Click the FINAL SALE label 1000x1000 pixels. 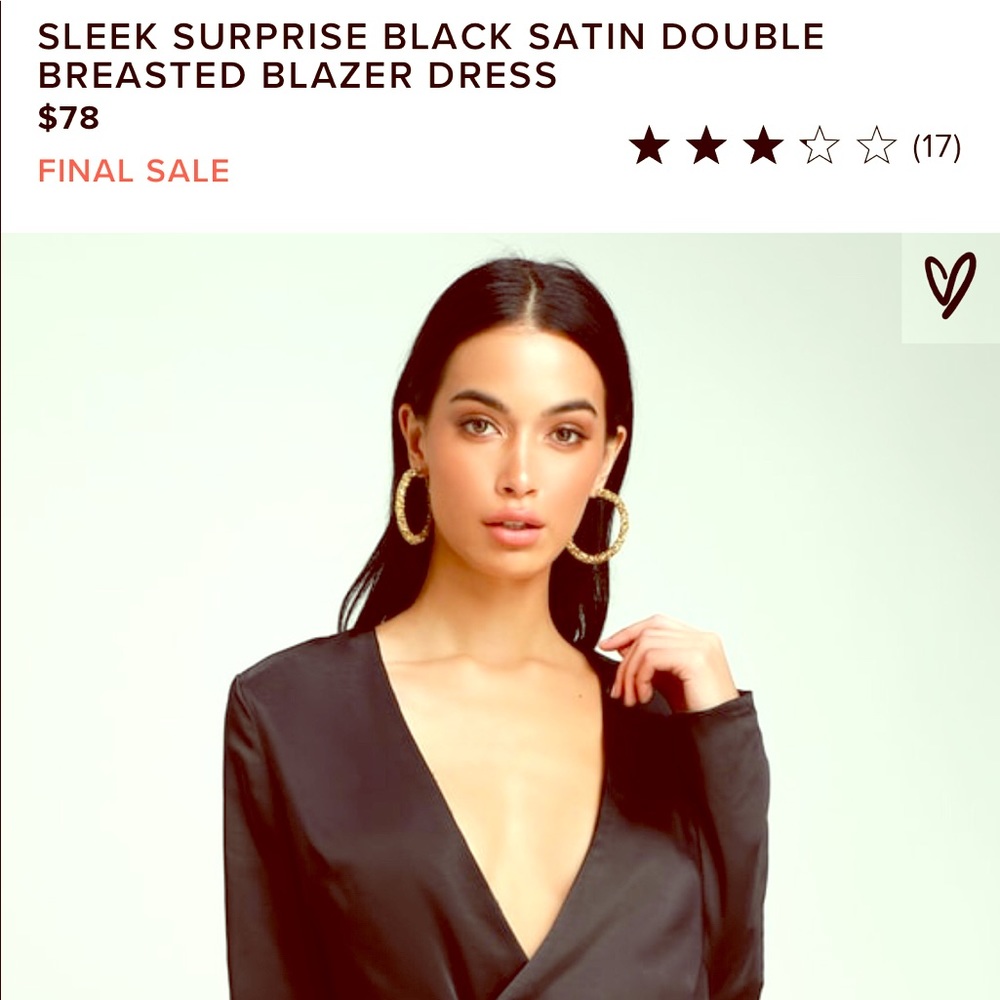134,171
